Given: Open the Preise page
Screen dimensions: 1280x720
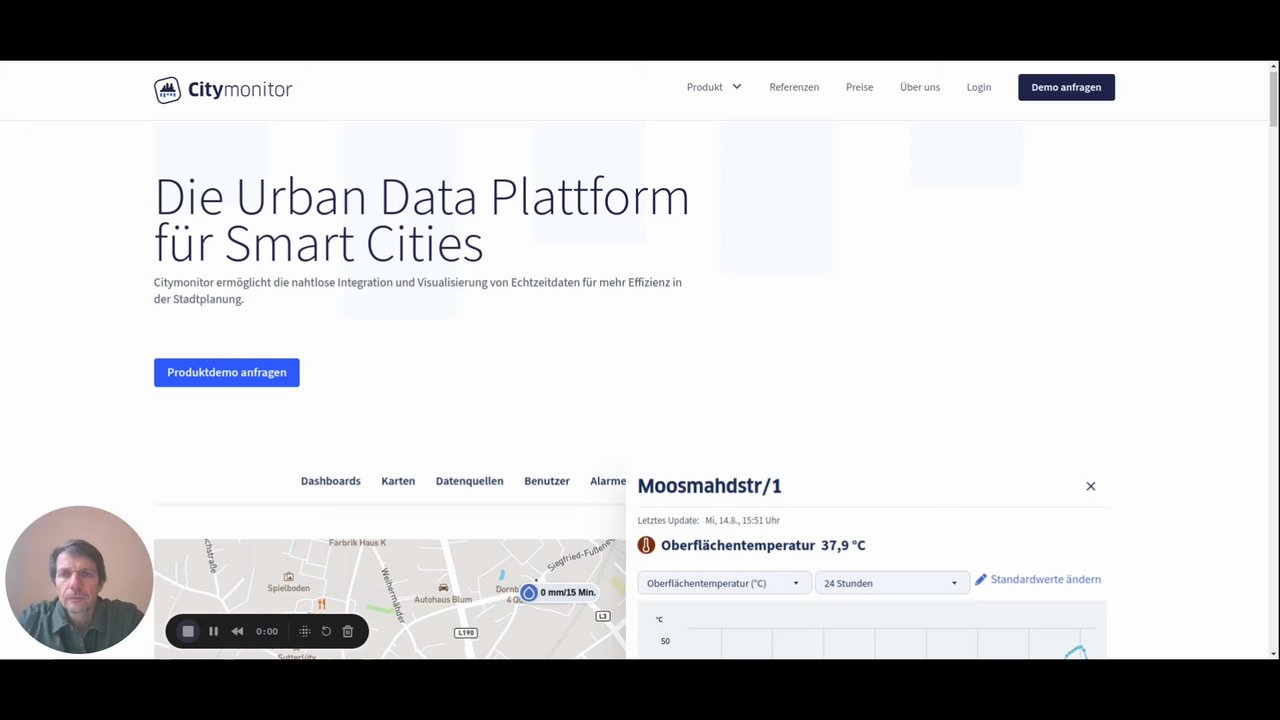Looking at the screenshot, I should point(859,87).
